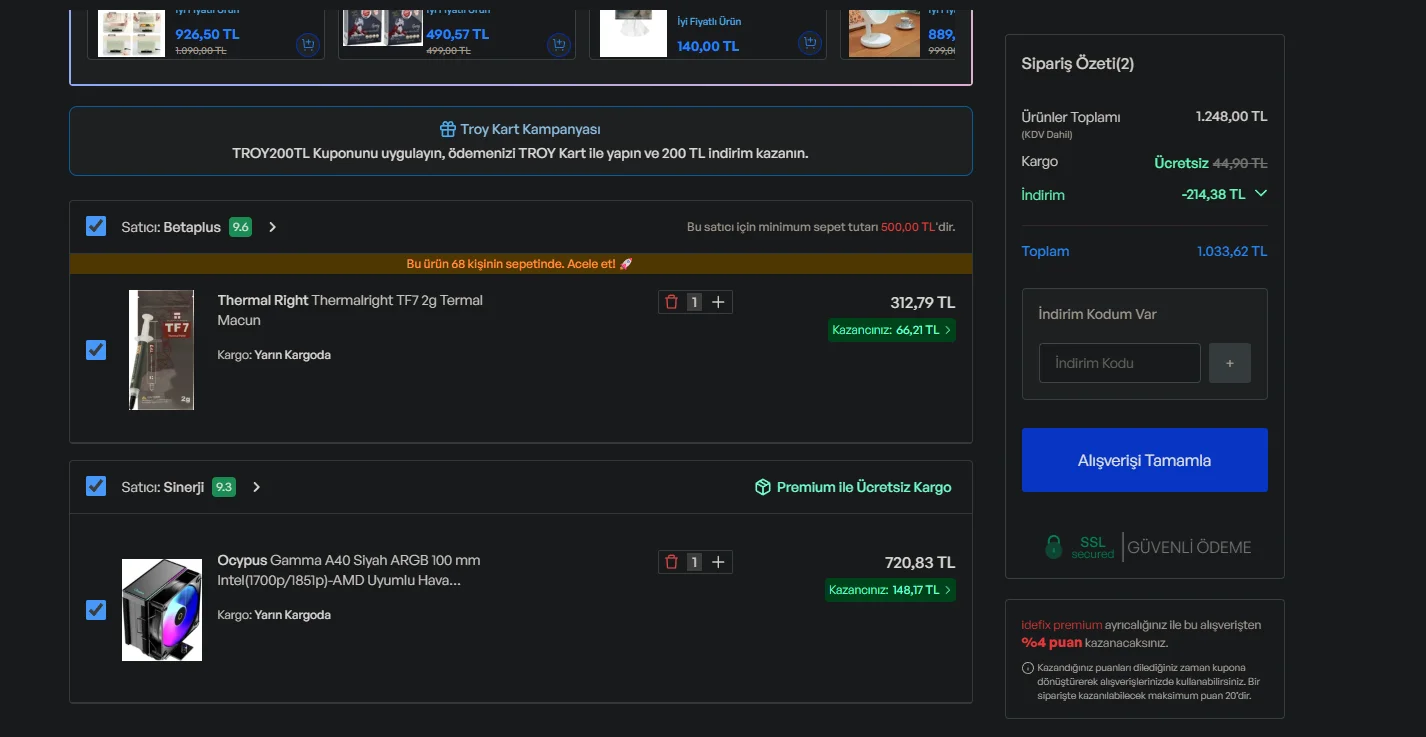Screen dimensions: 1426x737
Task: Click the 490,57 TL carousel price
Action: (458, 34)
